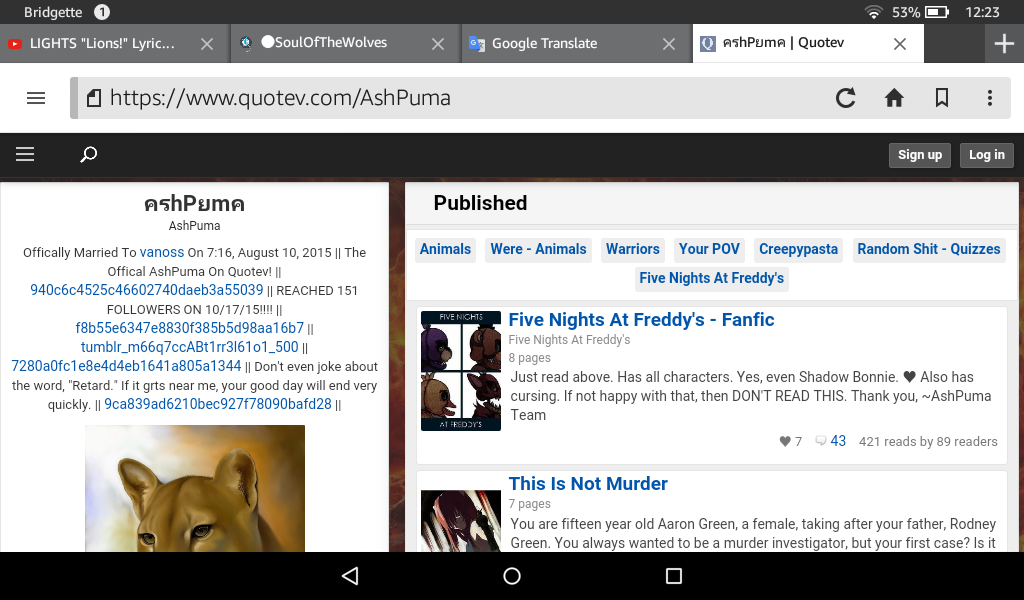Tap the 12:23 clock in status bar

pyautogui.click(x=982, y=12)
